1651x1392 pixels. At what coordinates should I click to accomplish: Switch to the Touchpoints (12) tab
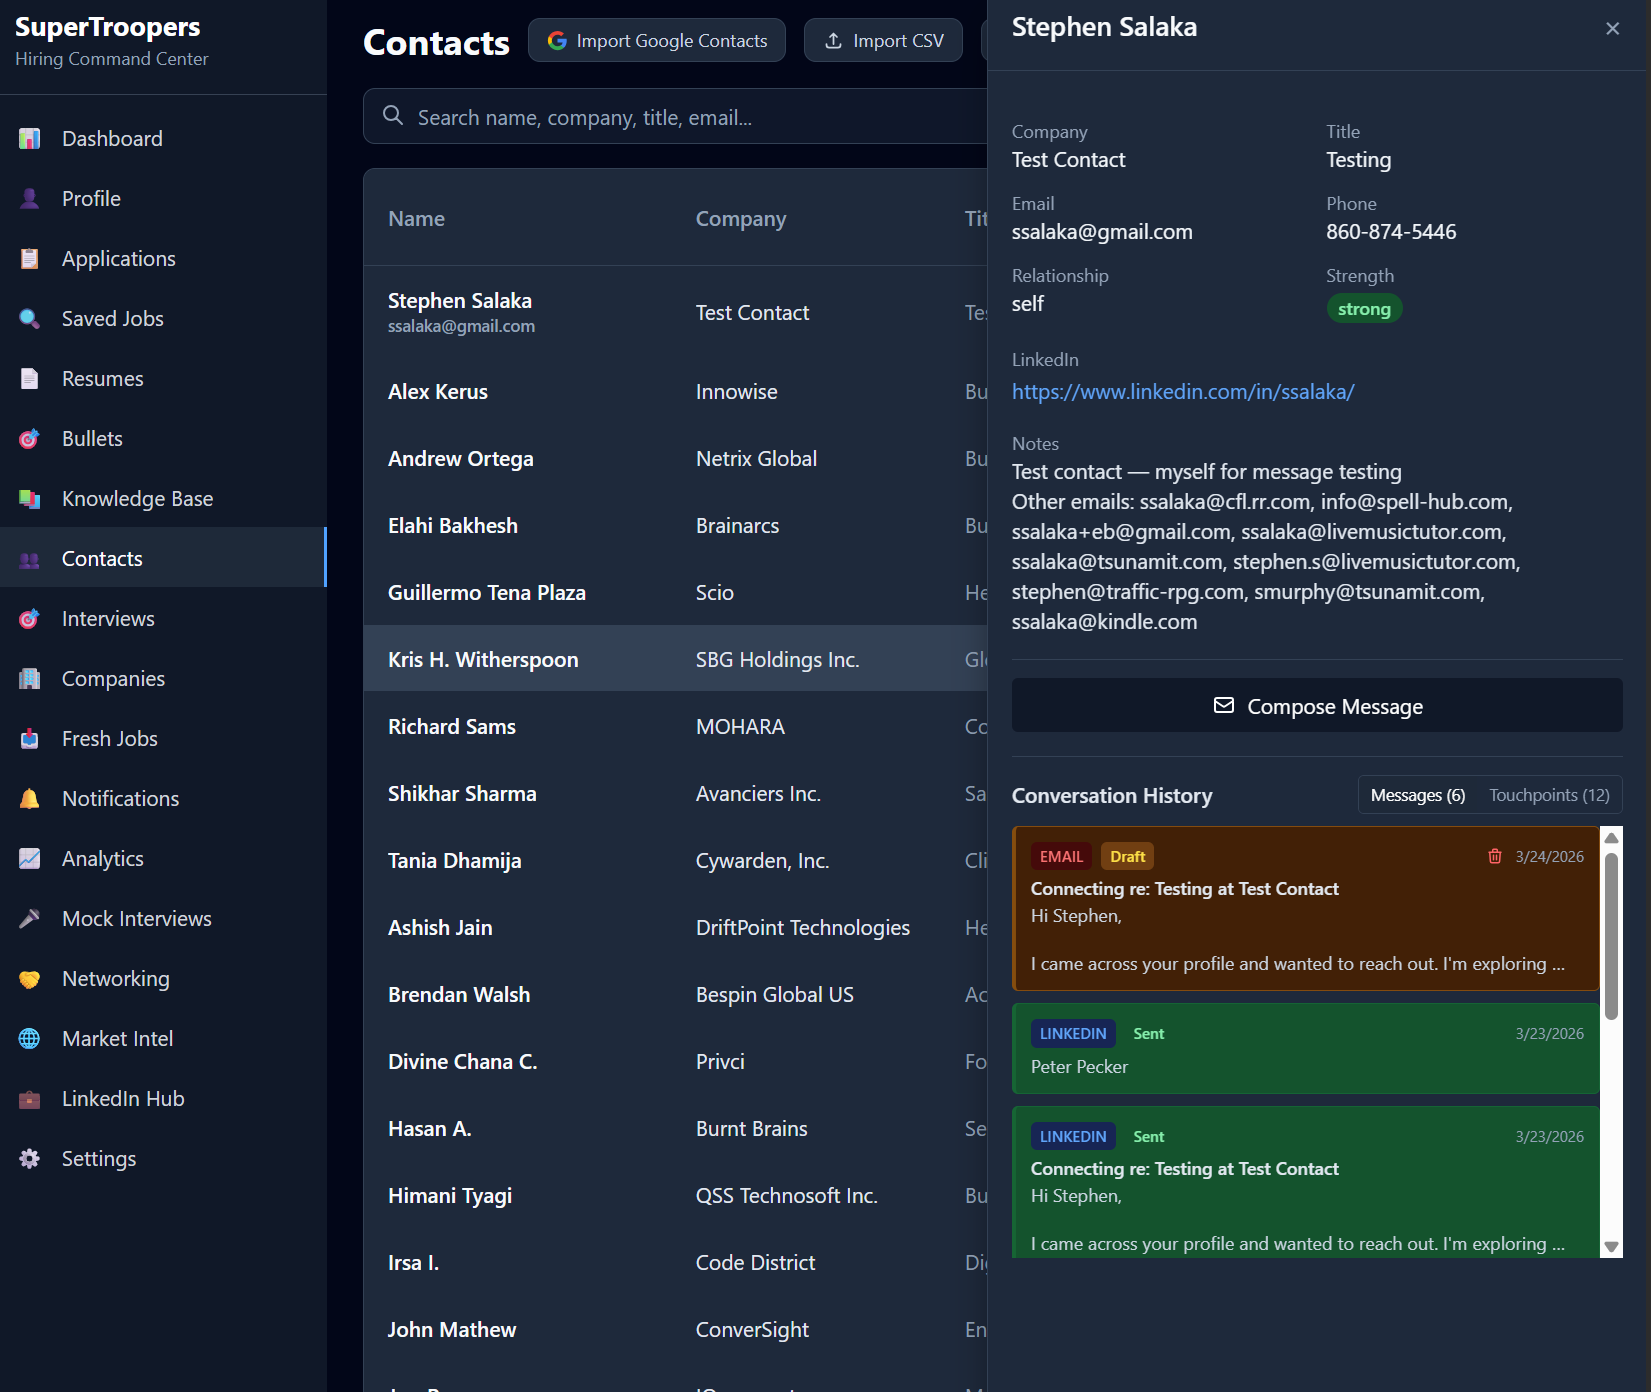(1548, 795)
